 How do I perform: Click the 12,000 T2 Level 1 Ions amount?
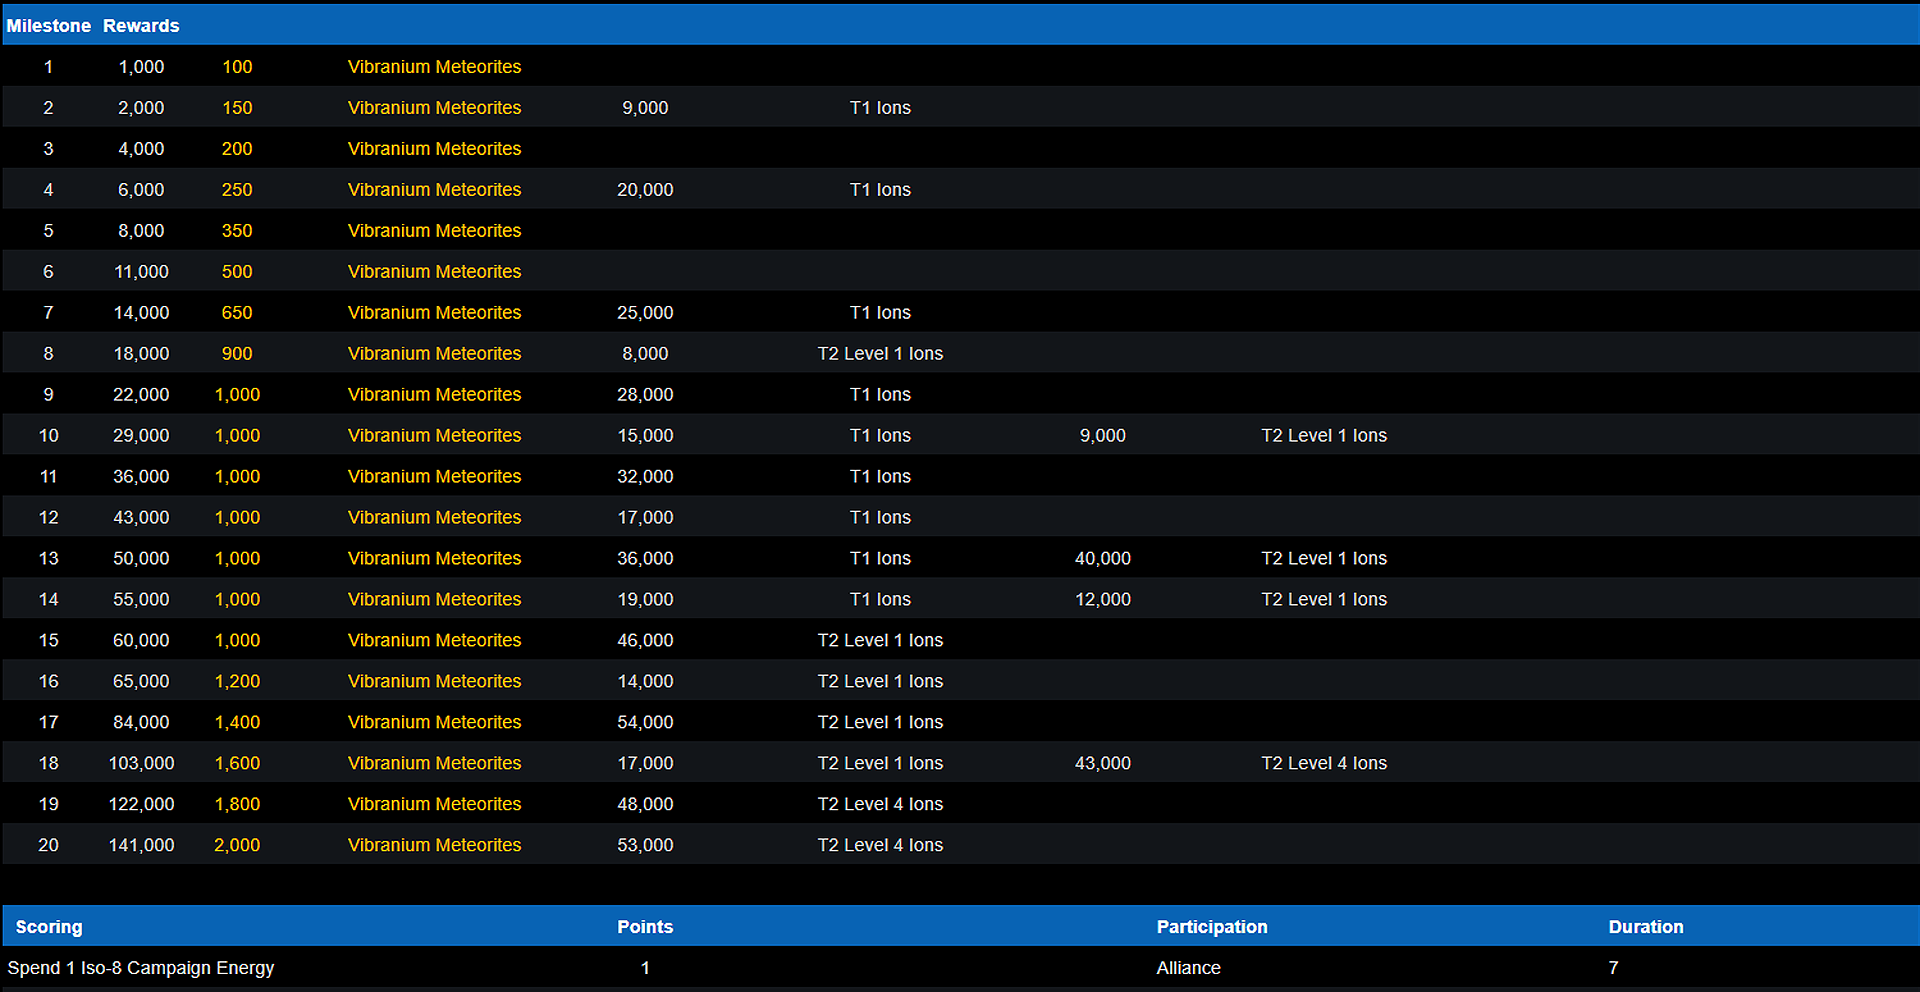coord(1103,600)
